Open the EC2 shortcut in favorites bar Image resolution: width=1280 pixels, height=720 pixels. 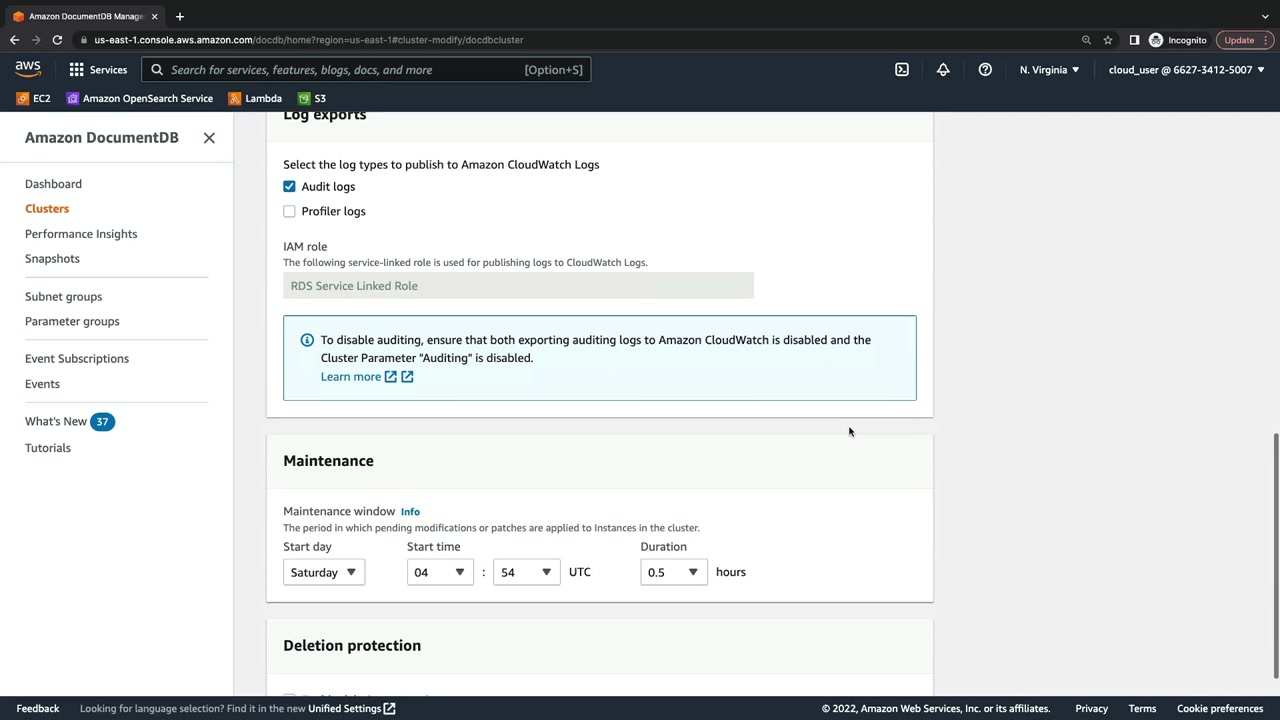(x=33, y=99)
